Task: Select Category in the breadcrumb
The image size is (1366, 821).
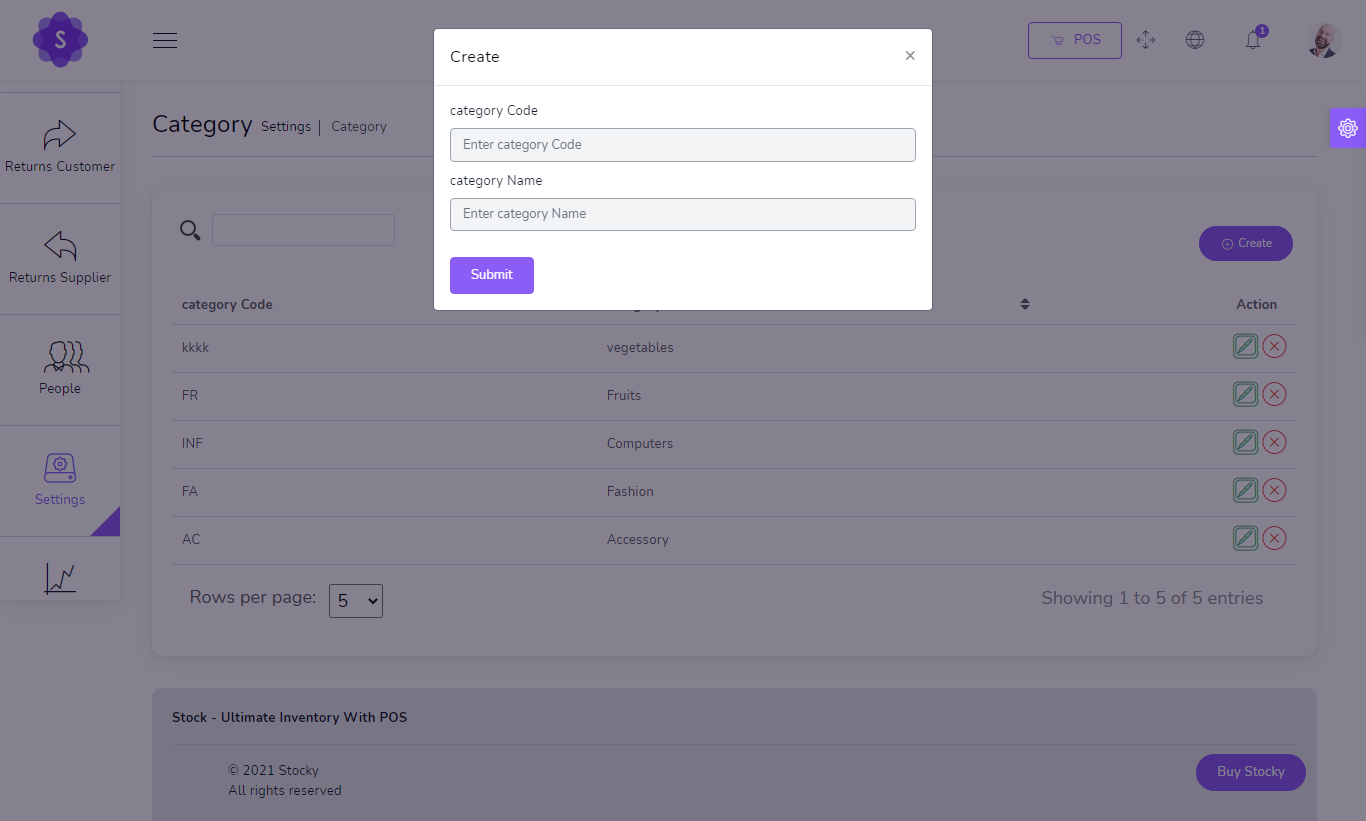Action: (359, 126)
